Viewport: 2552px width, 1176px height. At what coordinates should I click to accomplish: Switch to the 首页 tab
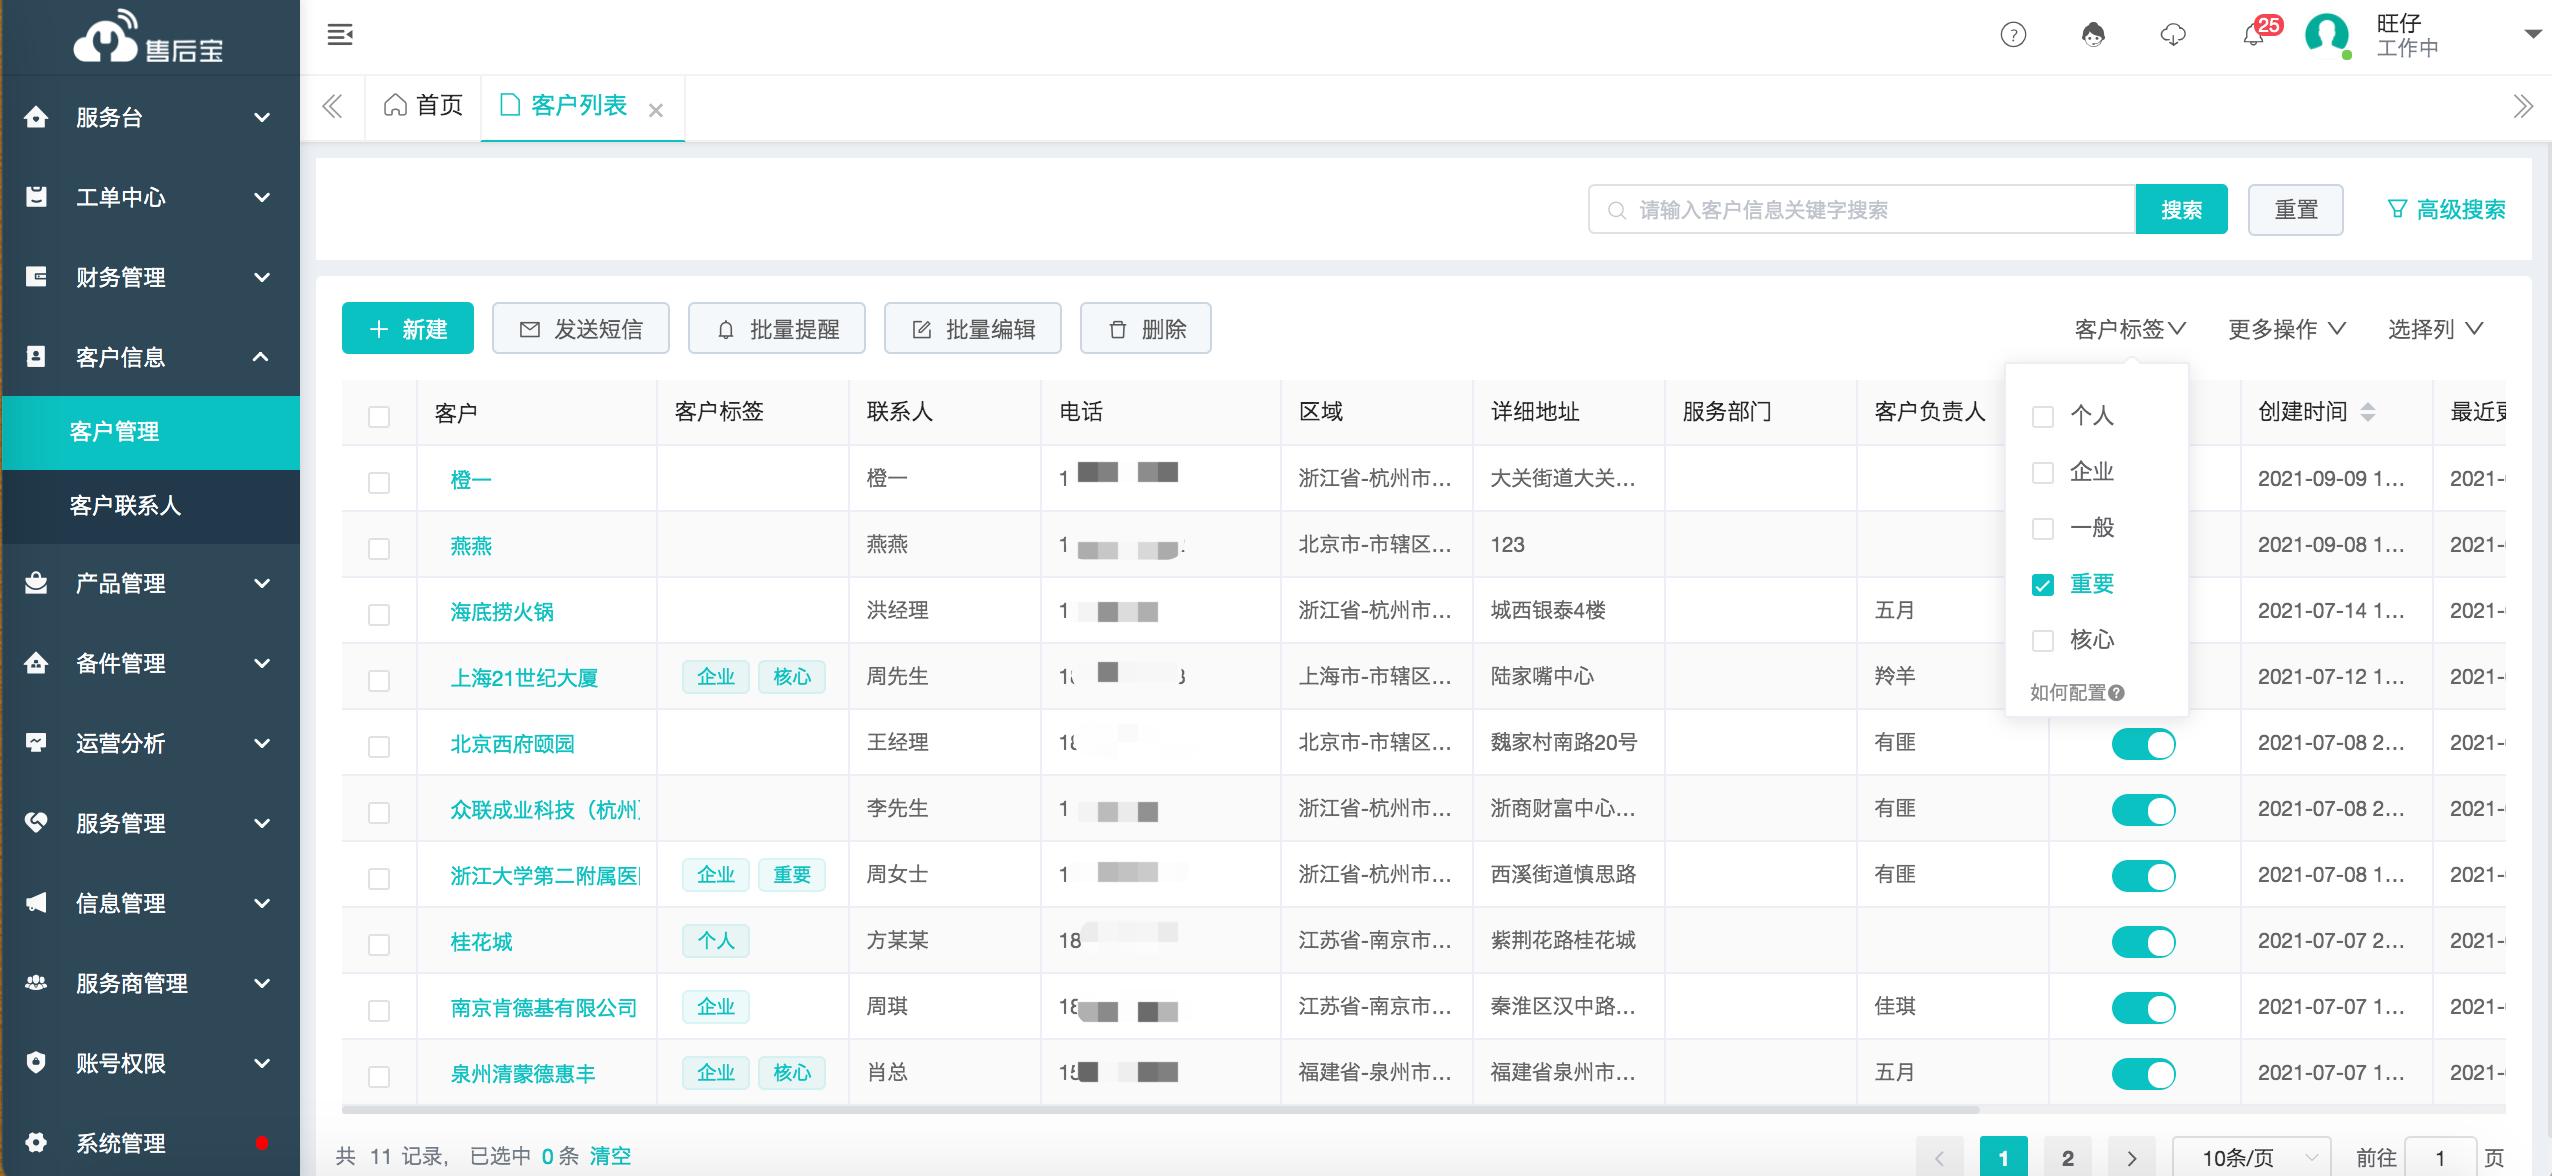[x=424, y=106]
